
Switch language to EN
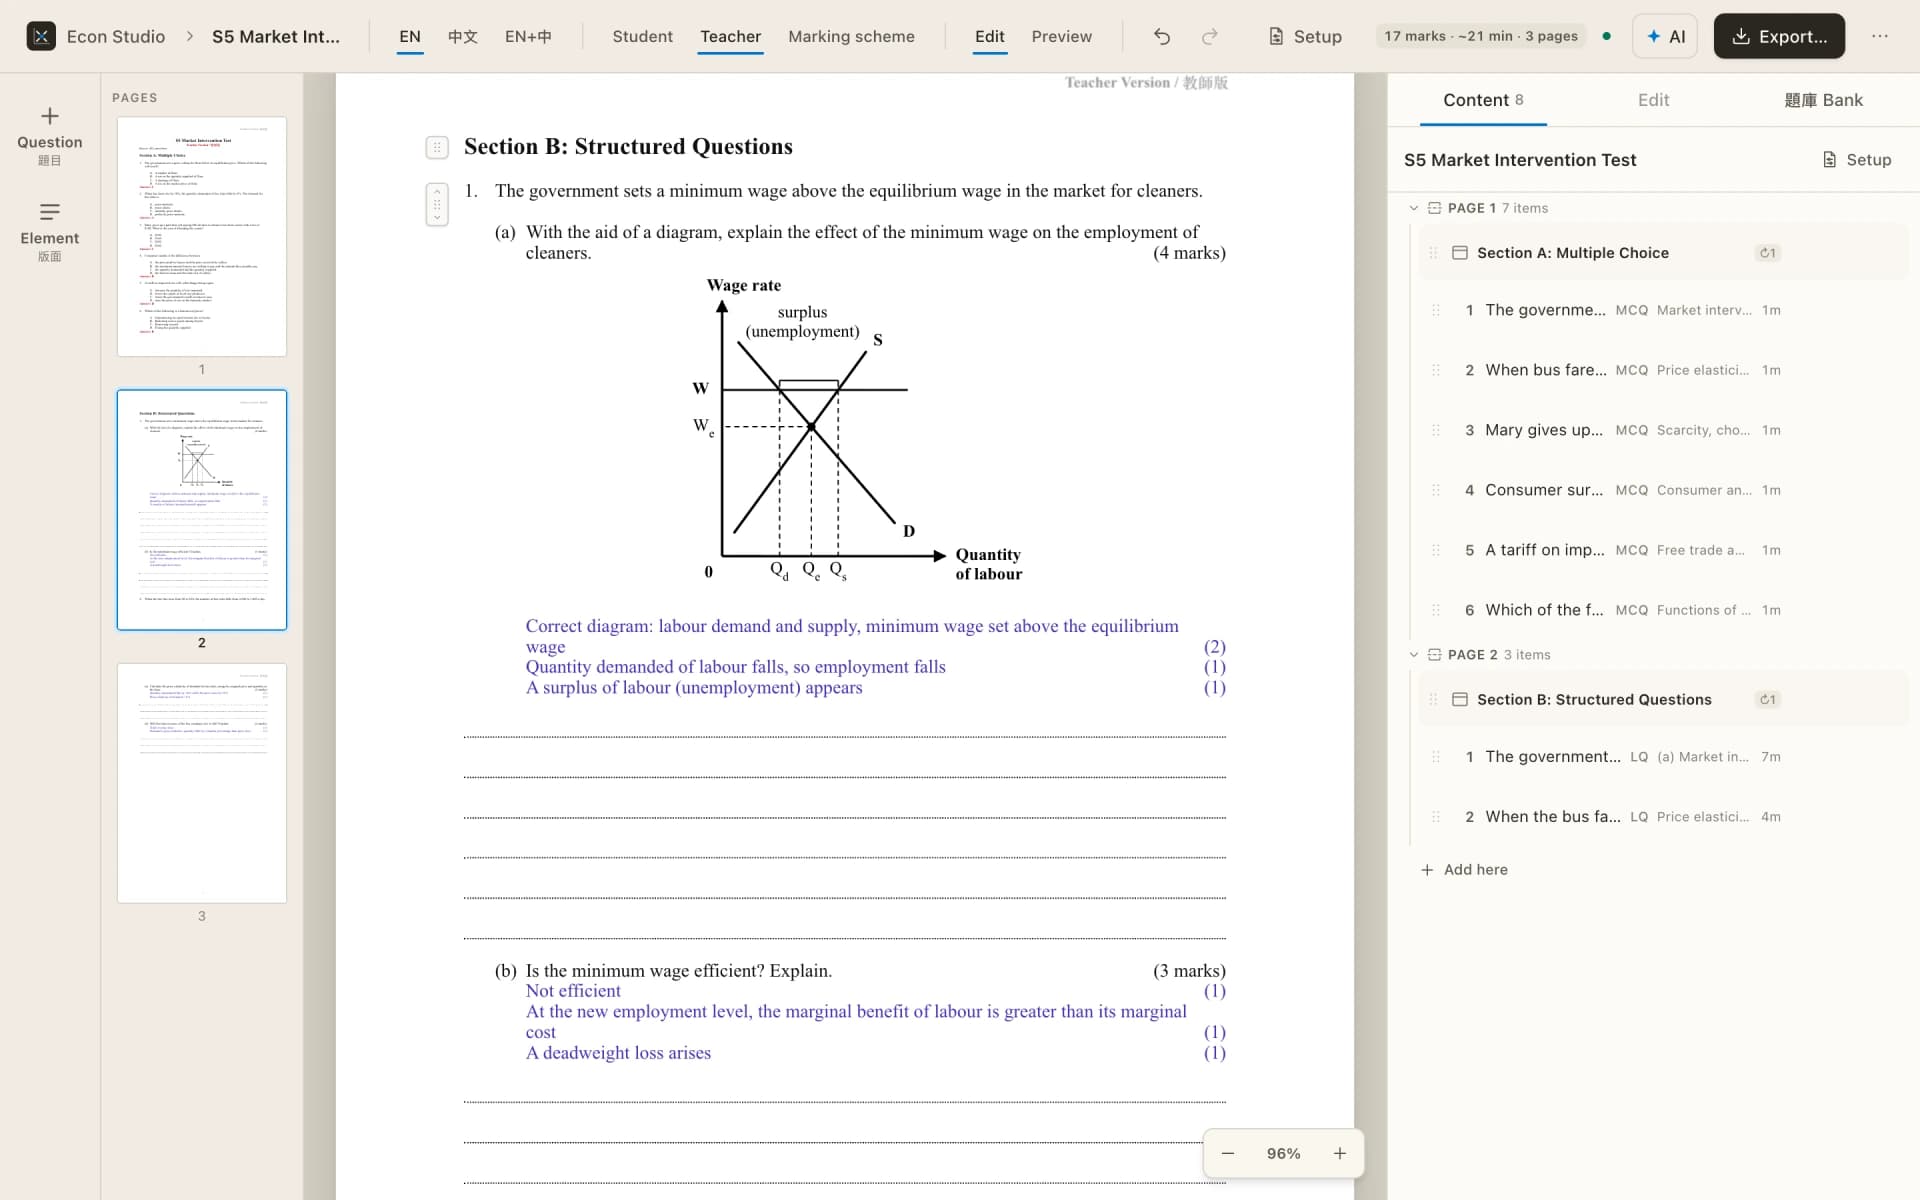410,36
